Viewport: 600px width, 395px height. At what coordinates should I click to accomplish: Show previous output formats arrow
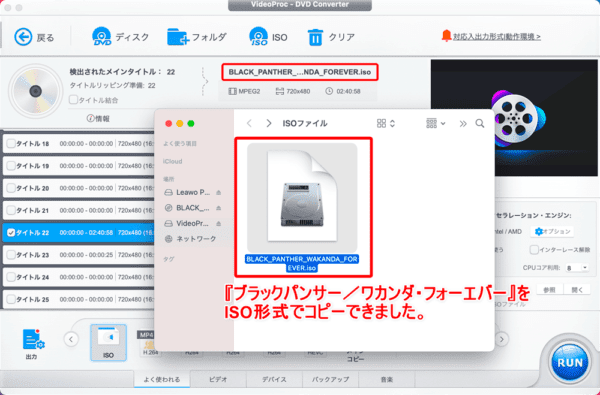(x=71, y=339)
